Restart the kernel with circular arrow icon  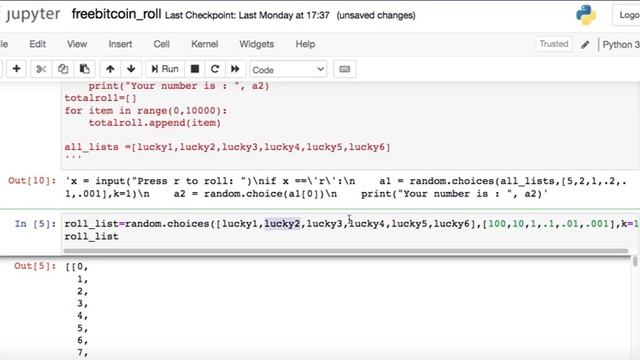click(x=215, y=69)
